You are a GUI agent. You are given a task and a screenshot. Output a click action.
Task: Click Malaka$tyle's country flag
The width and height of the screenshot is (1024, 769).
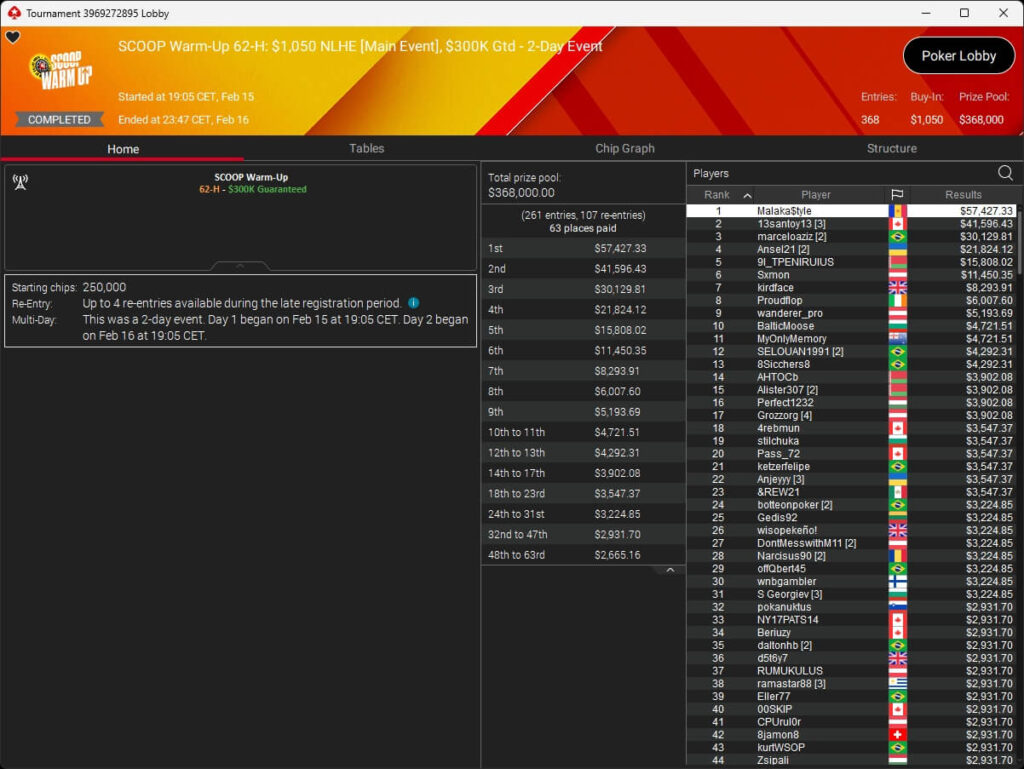click(897, 211)
